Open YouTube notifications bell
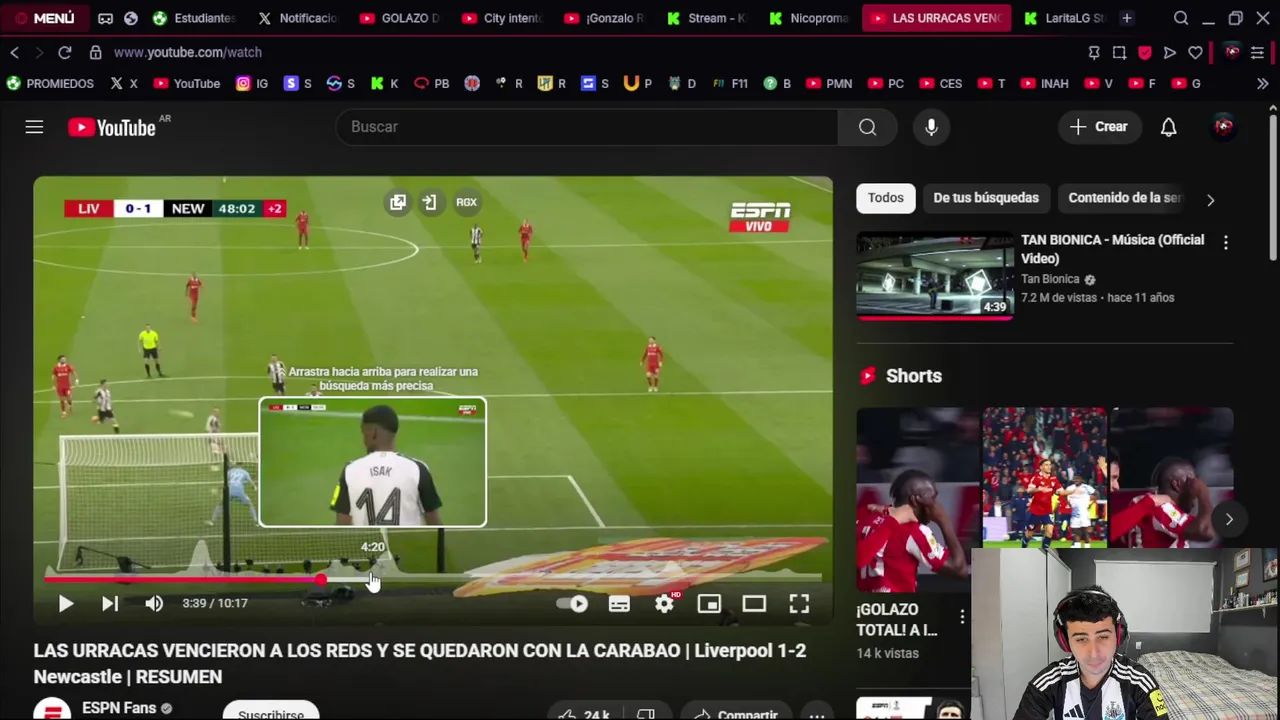The width and height of the screenshot is (1280, 720). (x=1168, y=127)
